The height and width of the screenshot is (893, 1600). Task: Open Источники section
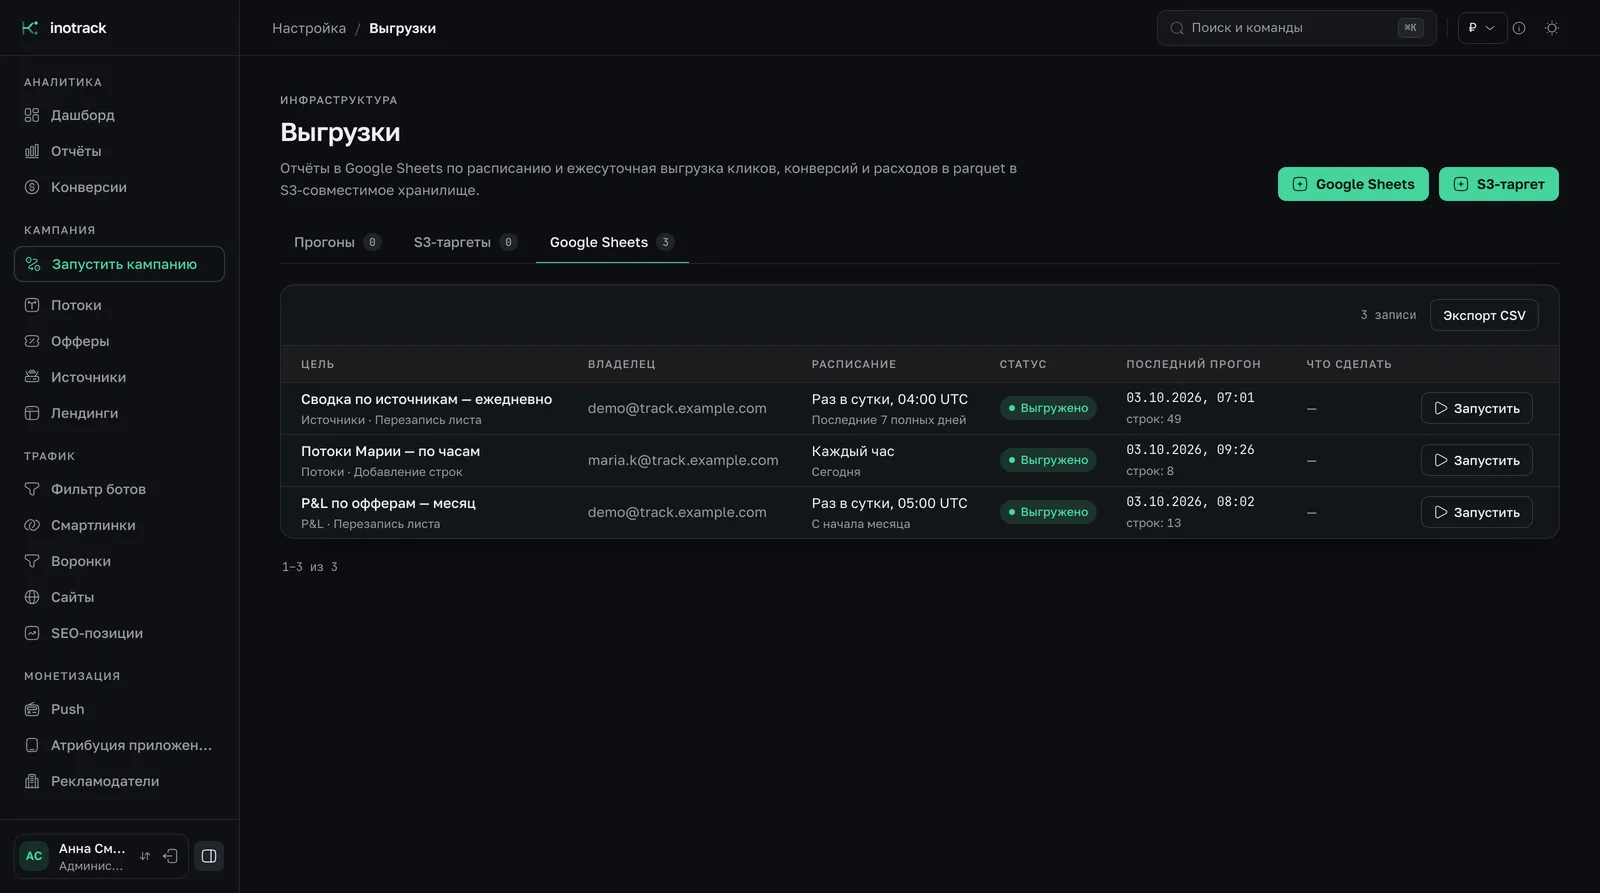(x=119, y=377)
